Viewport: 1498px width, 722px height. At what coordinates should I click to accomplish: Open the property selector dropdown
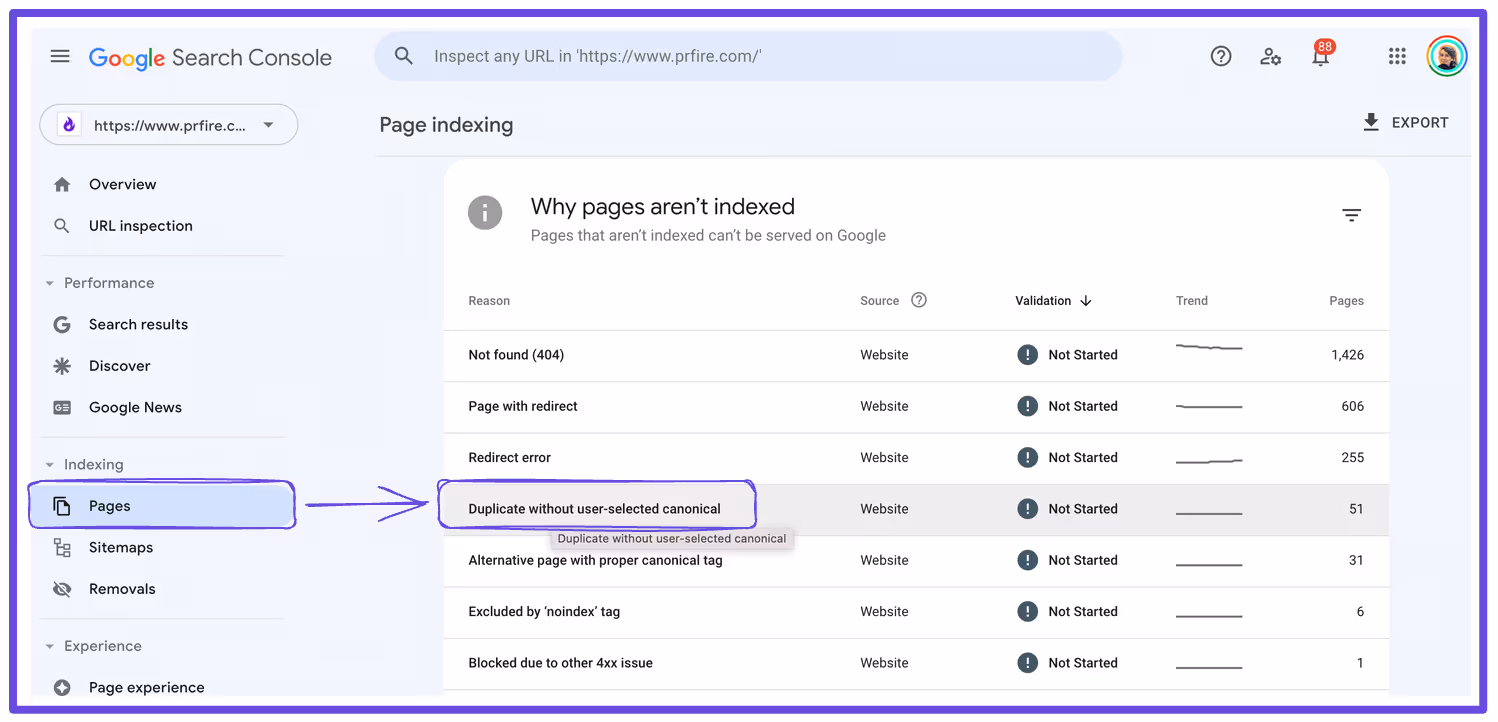[x=169, y=125]
